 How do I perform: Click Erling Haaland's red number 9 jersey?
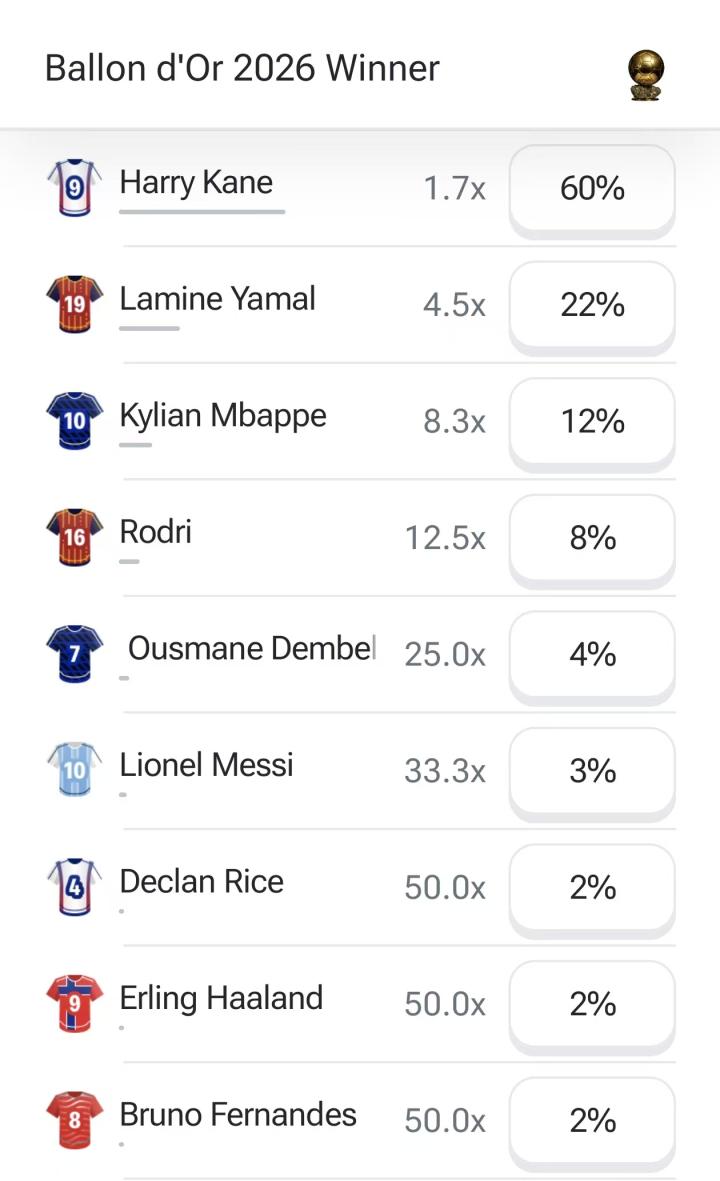pos(75,1003)
